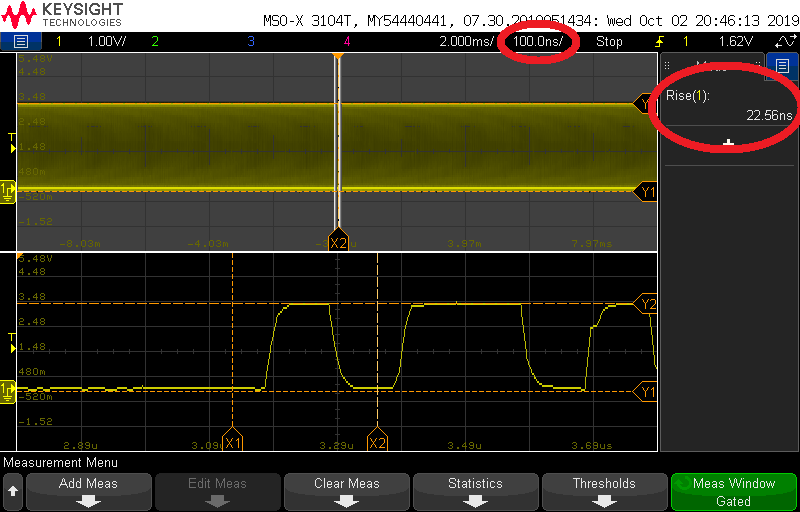
Task: Open the blue main menu icon top-left
Action: (21, 42)
